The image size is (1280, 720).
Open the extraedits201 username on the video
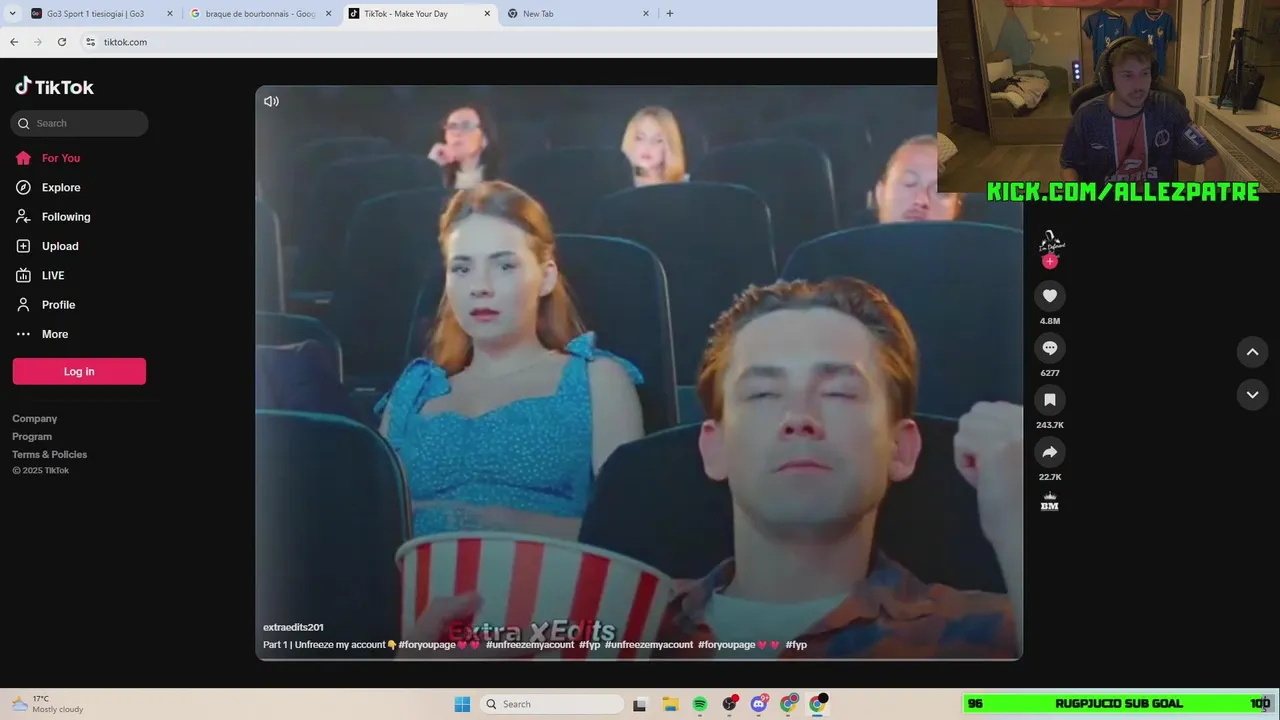(293, 627)
